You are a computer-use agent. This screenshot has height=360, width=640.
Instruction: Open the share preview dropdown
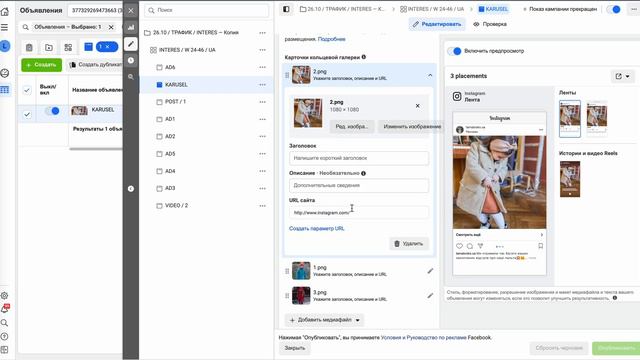(x=622, y=76)
